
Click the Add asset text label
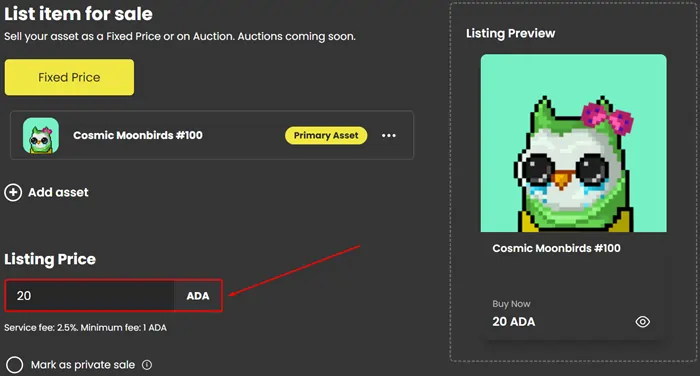(58, 192)
